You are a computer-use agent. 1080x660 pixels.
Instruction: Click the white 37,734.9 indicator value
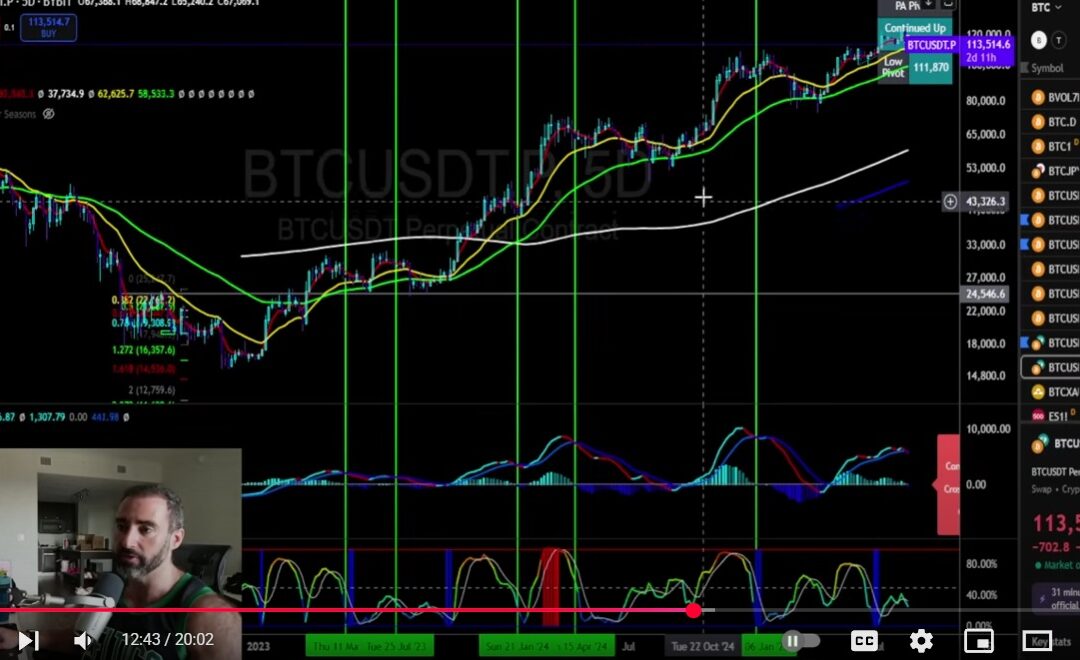(x=65, y=94)
